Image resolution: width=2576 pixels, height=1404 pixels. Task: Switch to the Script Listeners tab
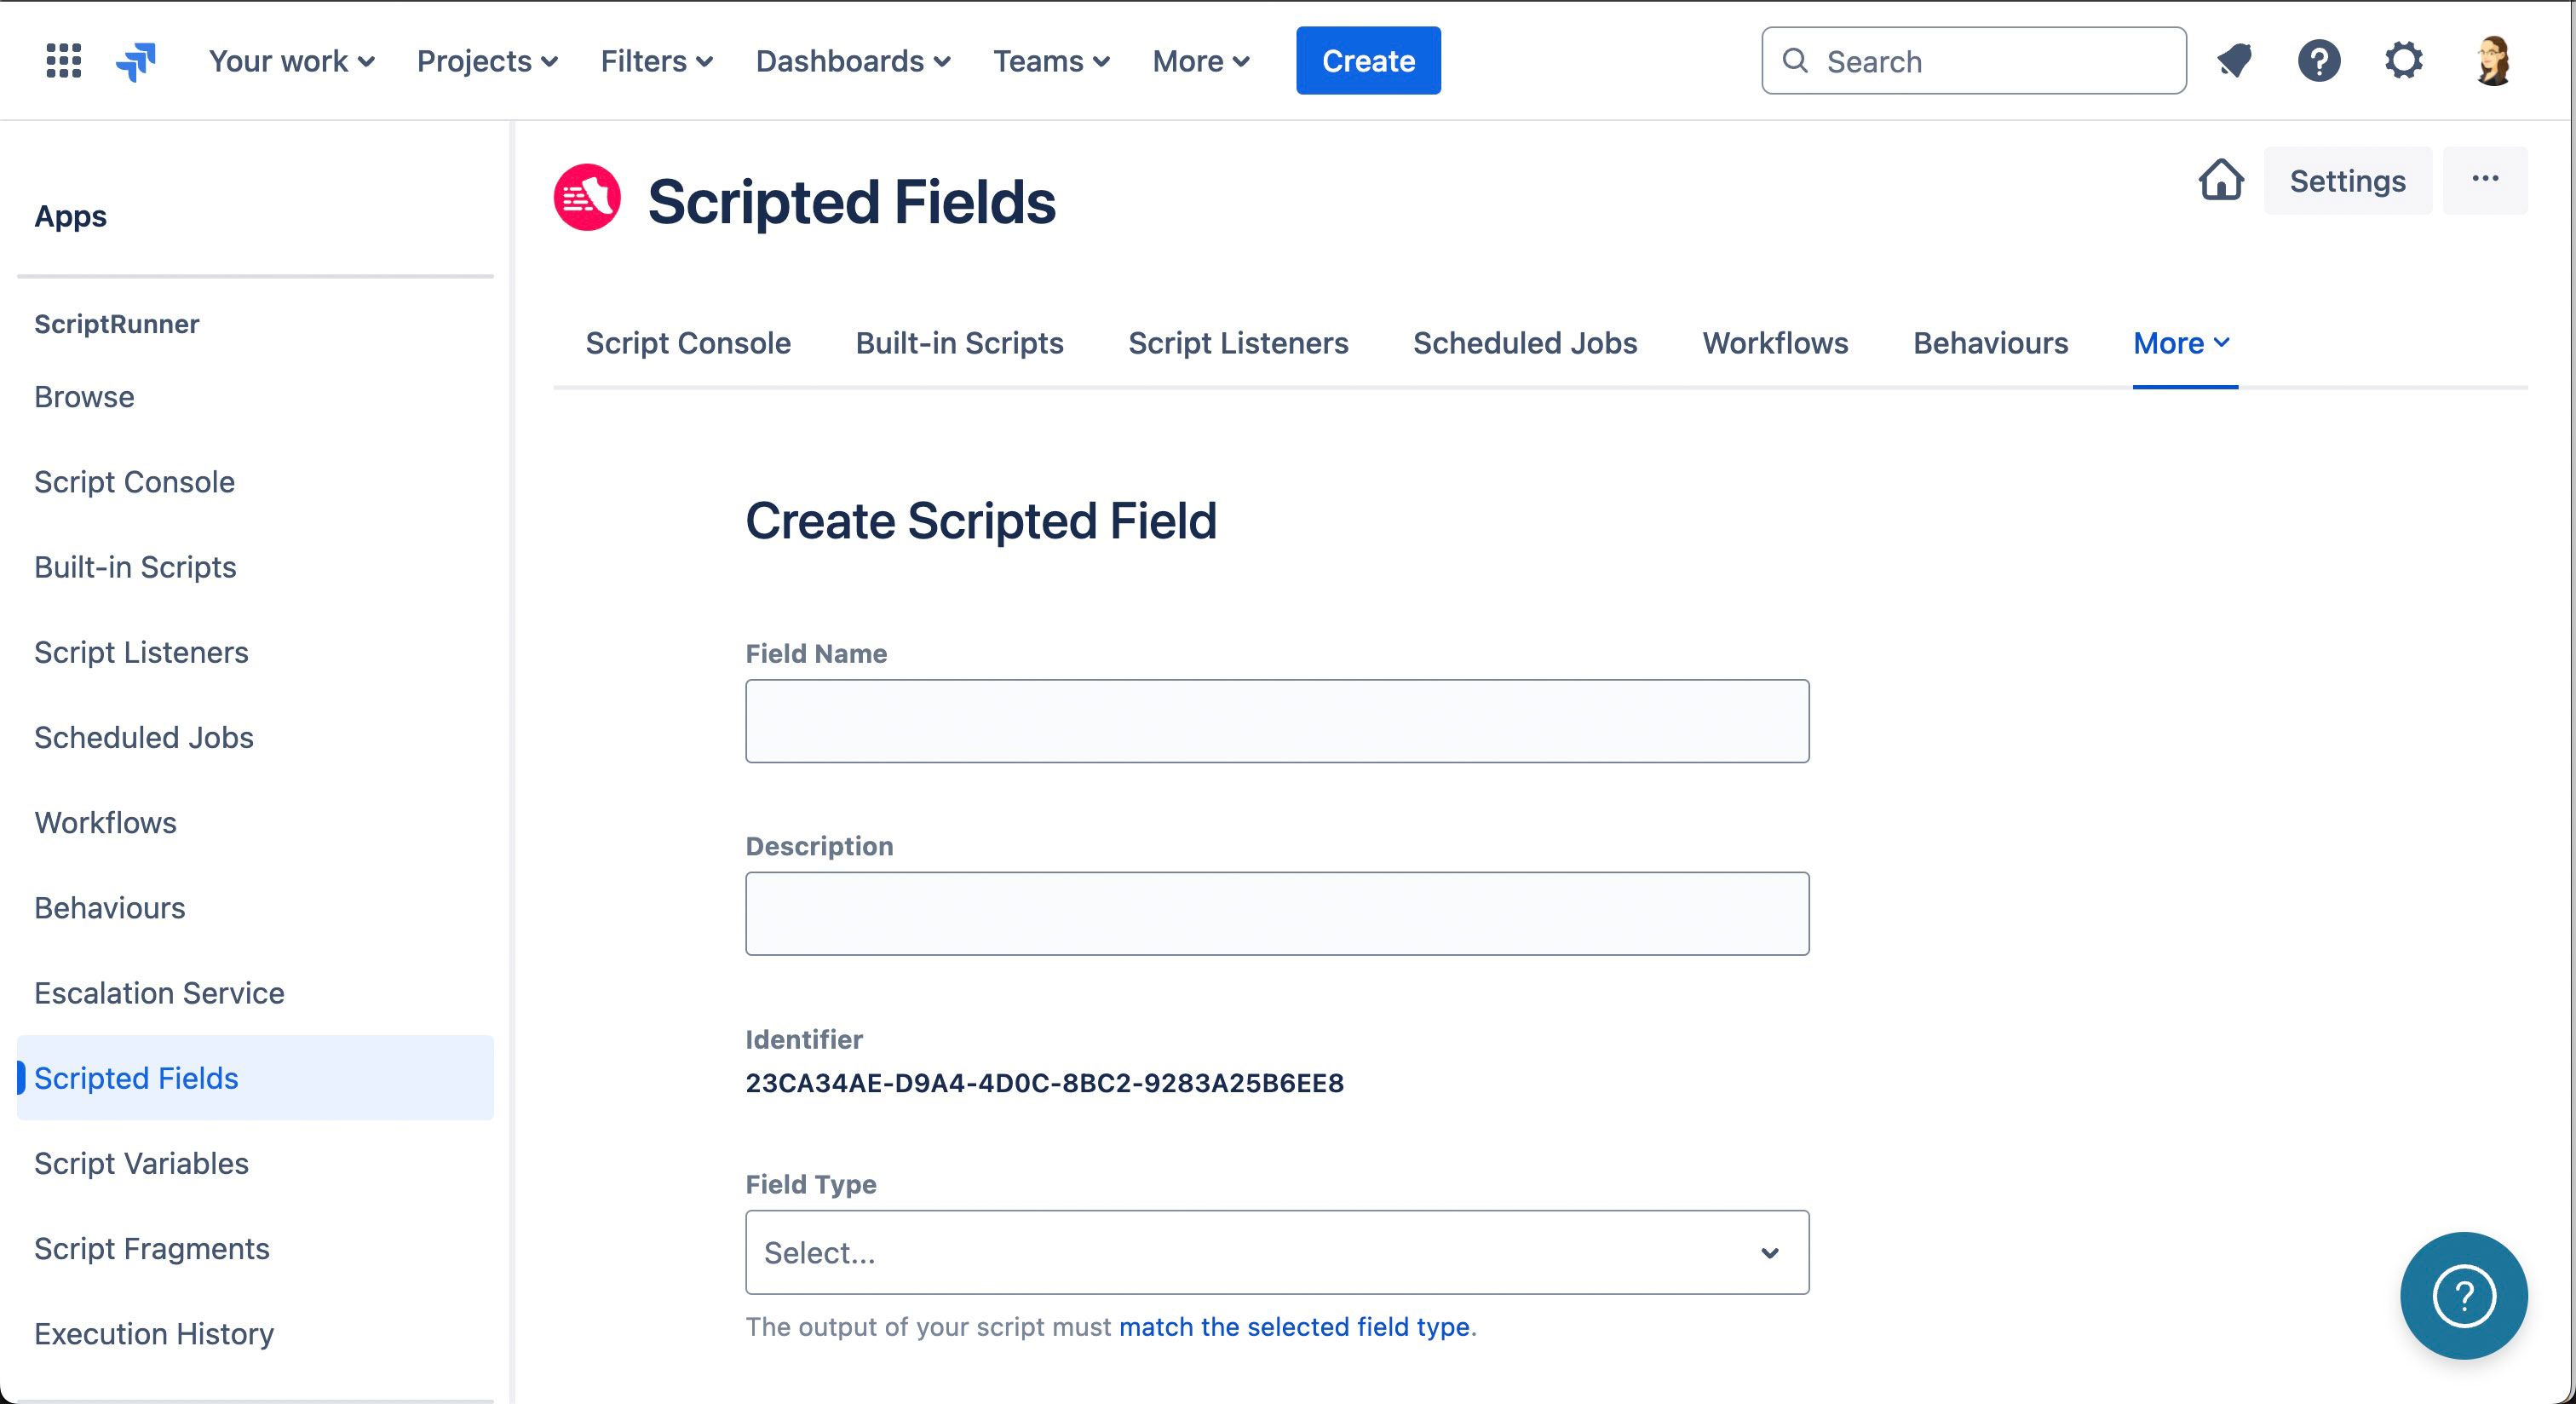click(x=1237, y=343)
